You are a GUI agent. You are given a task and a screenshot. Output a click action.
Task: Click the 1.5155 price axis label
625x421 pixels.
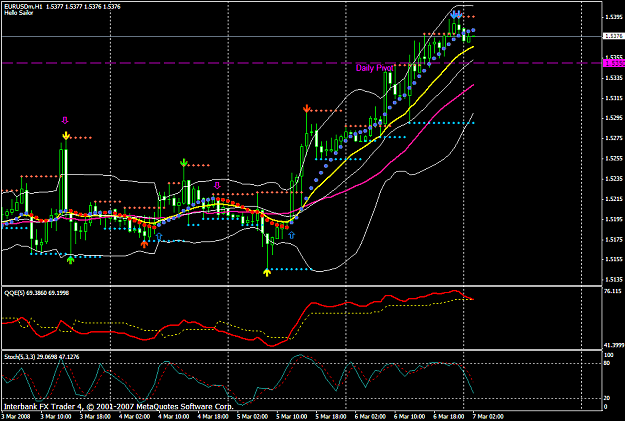(614, 260)
